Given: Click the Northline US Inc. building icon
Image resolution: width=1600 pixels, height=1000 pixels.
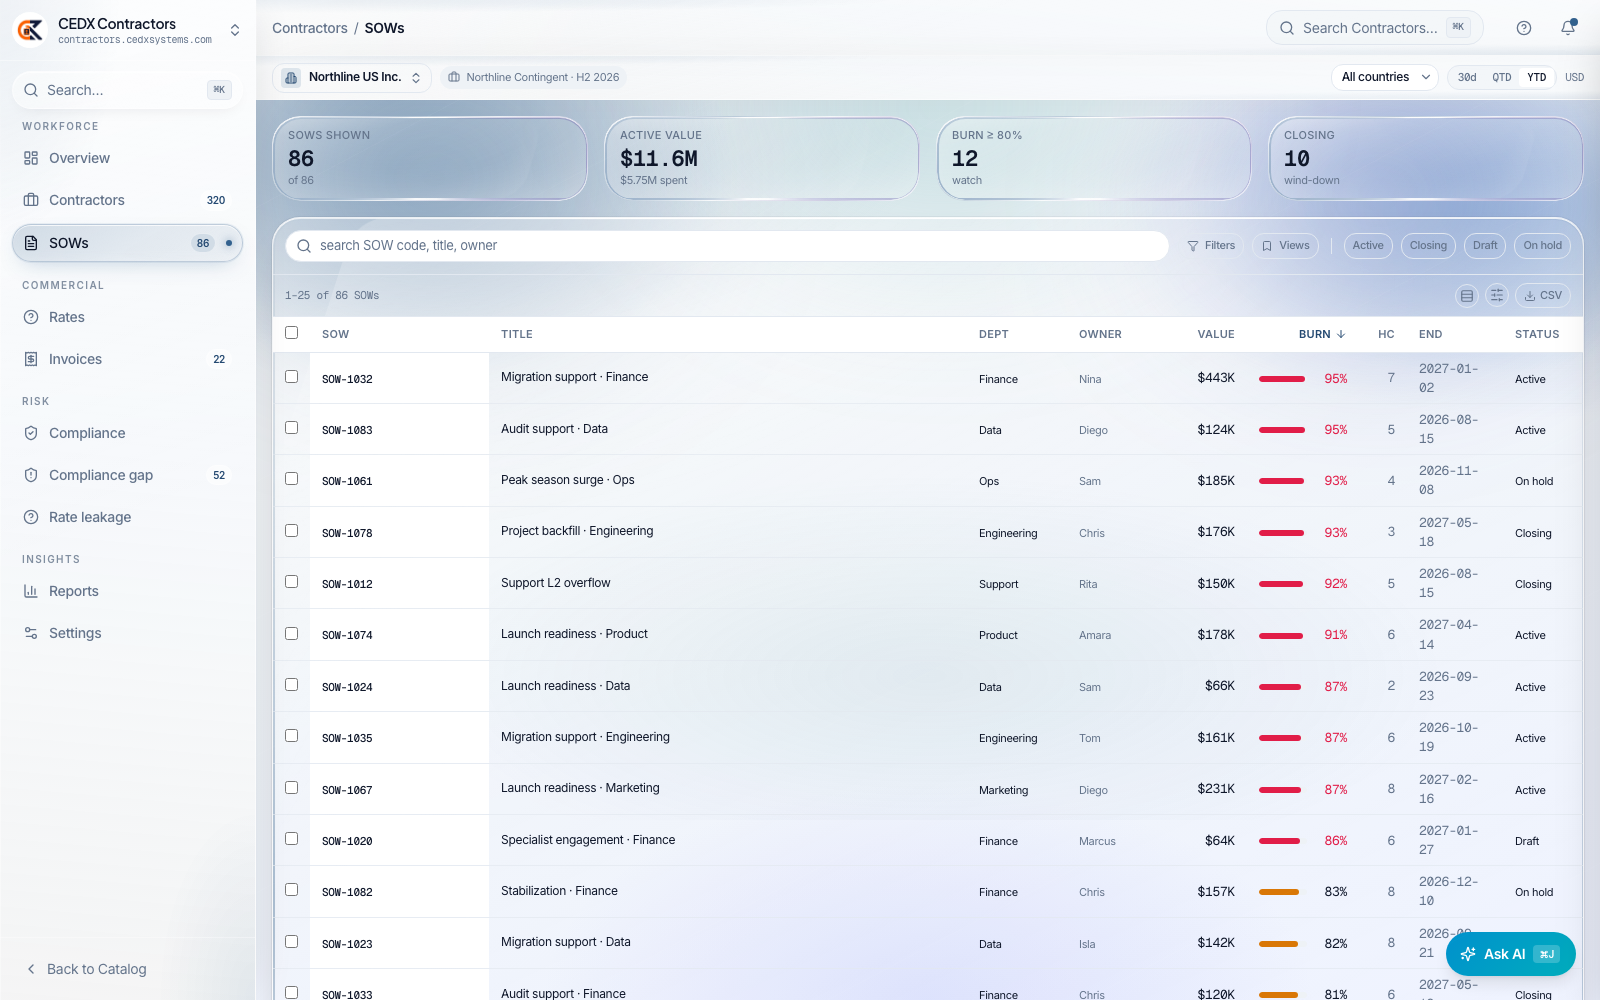Looking at the screenshot, I should 291,77.
